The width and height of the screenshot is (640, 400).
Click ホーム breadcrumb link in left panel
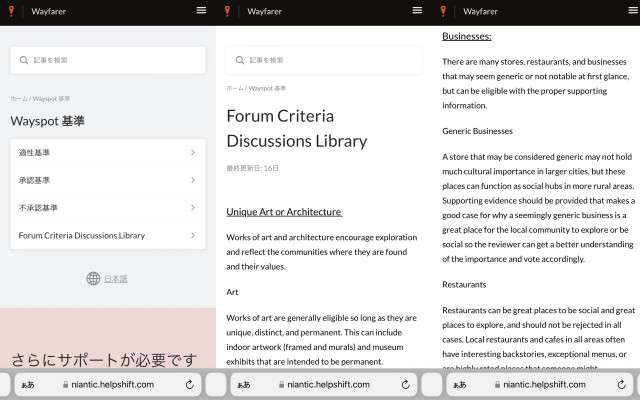[x=19, y=99]
